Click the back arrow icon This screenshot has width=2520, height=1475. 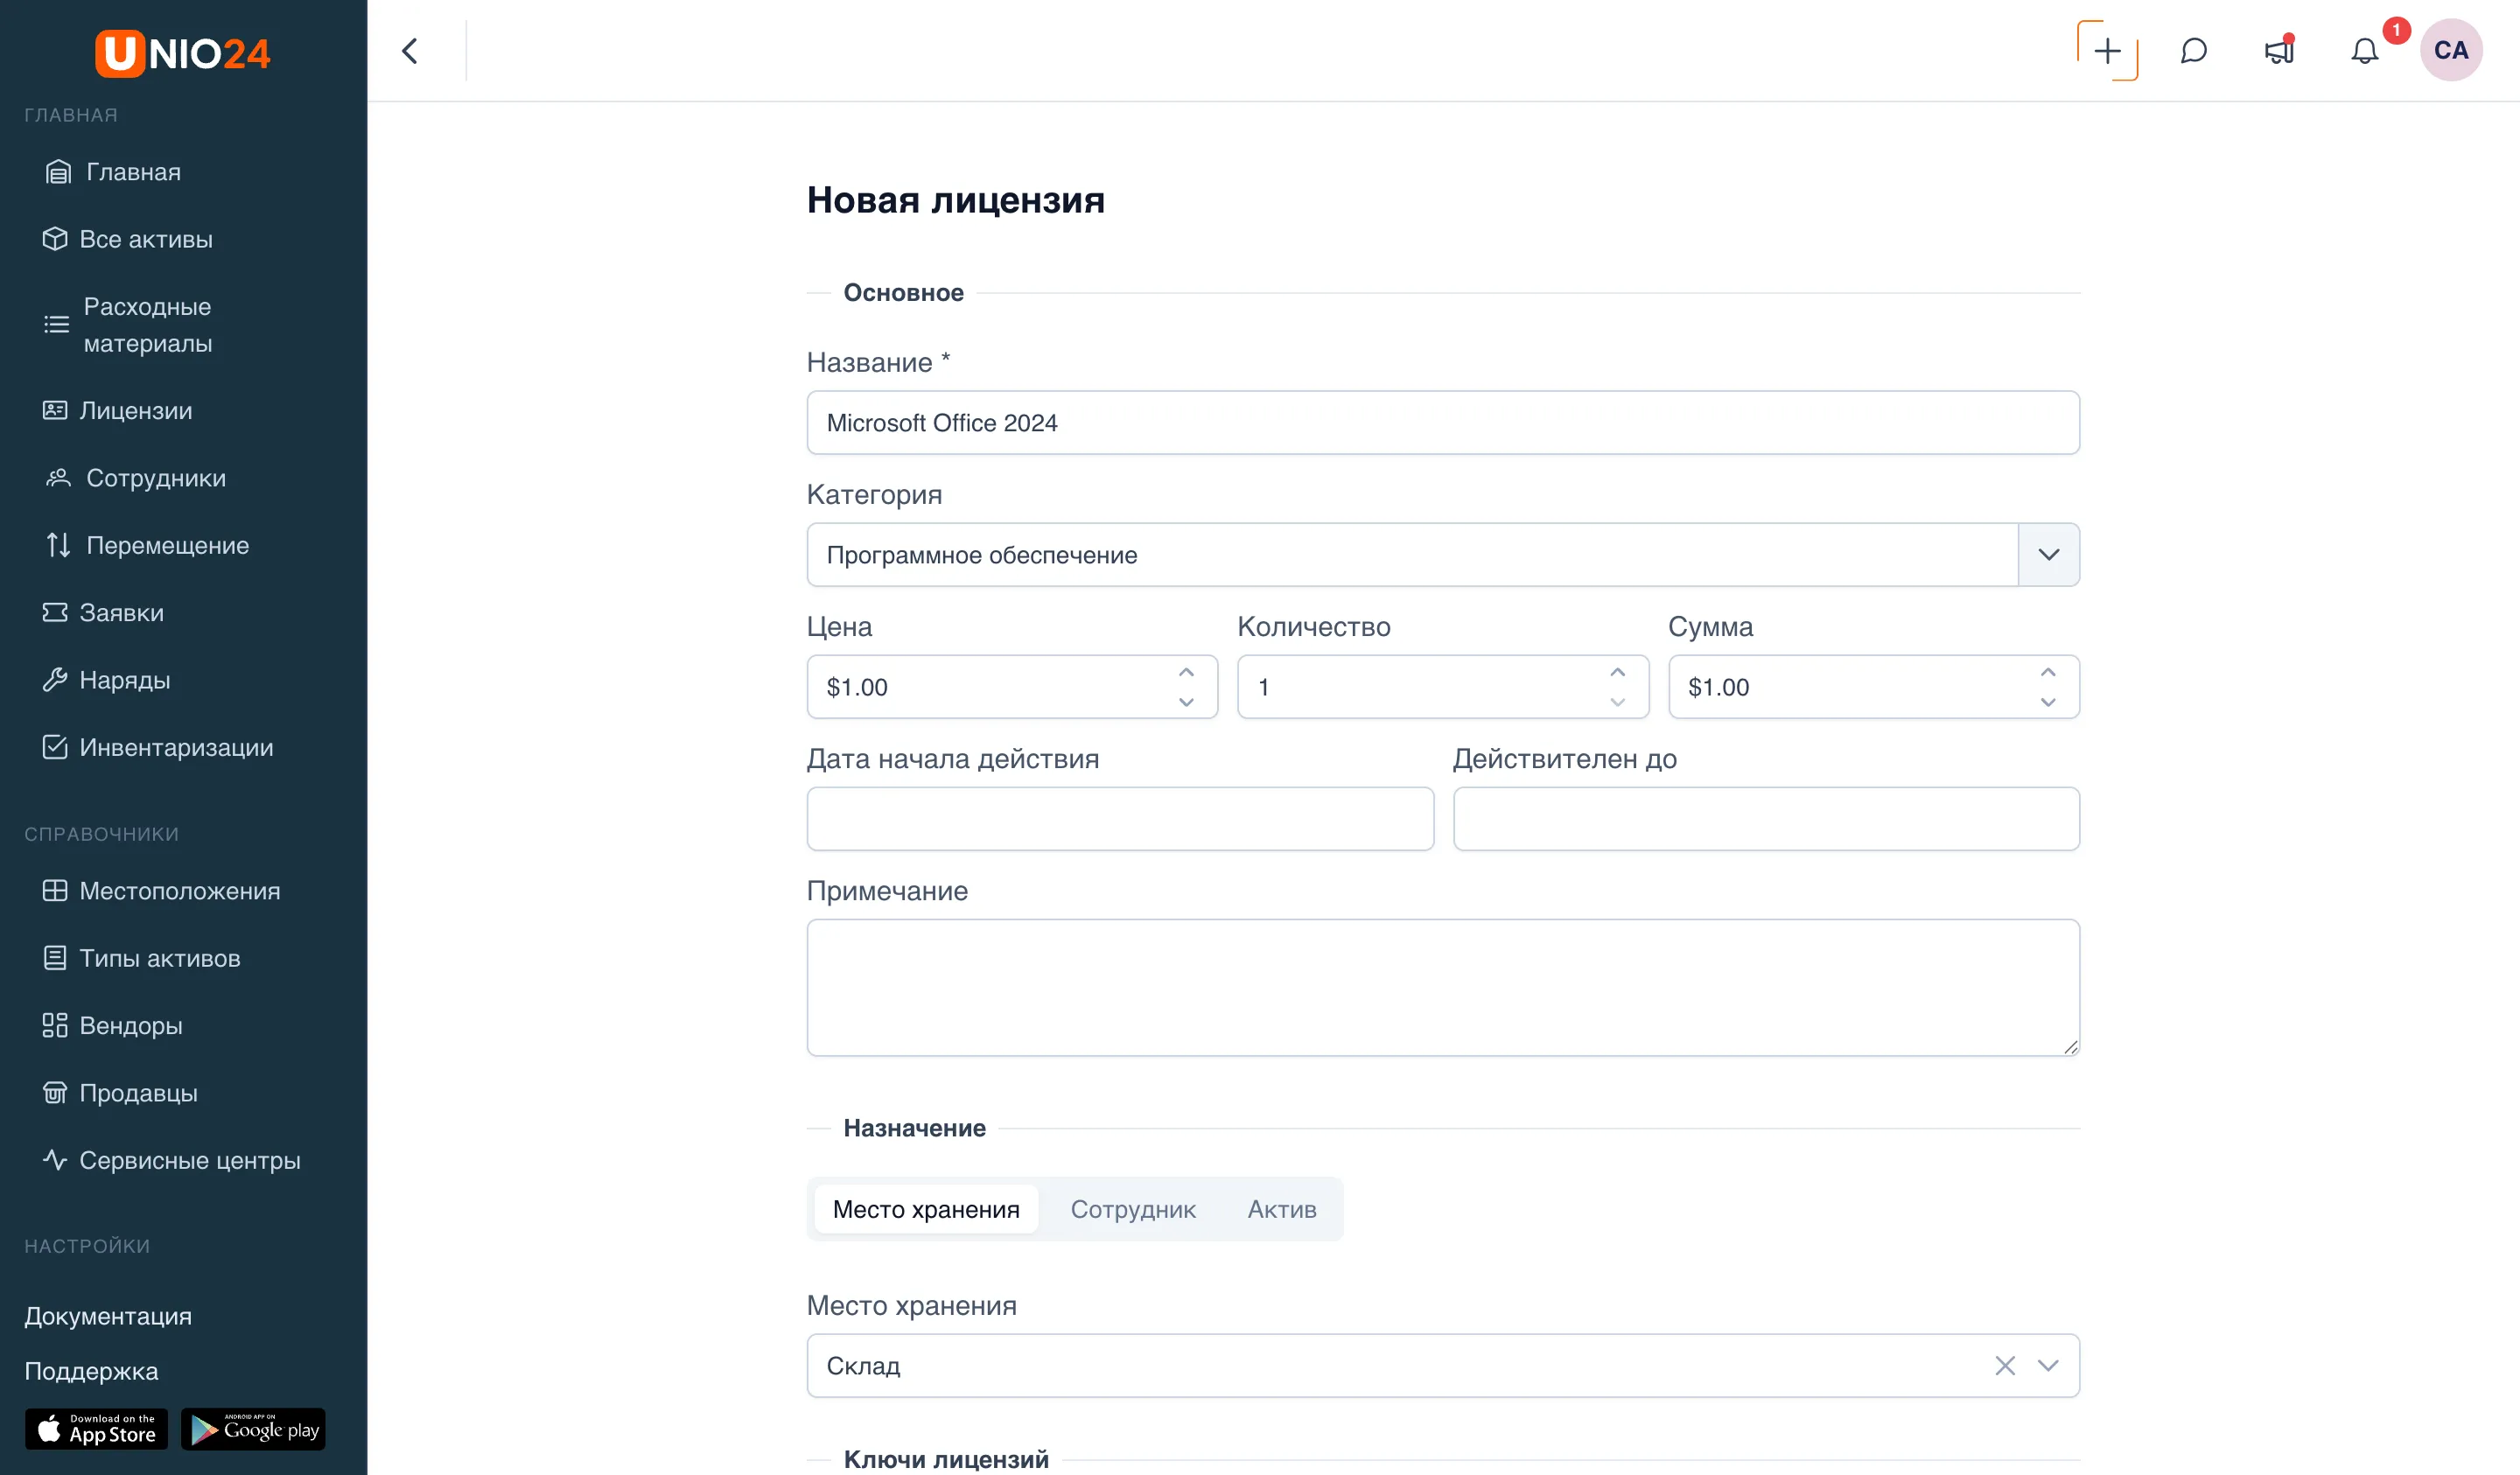pyautogui.click(x=410, y=51)
